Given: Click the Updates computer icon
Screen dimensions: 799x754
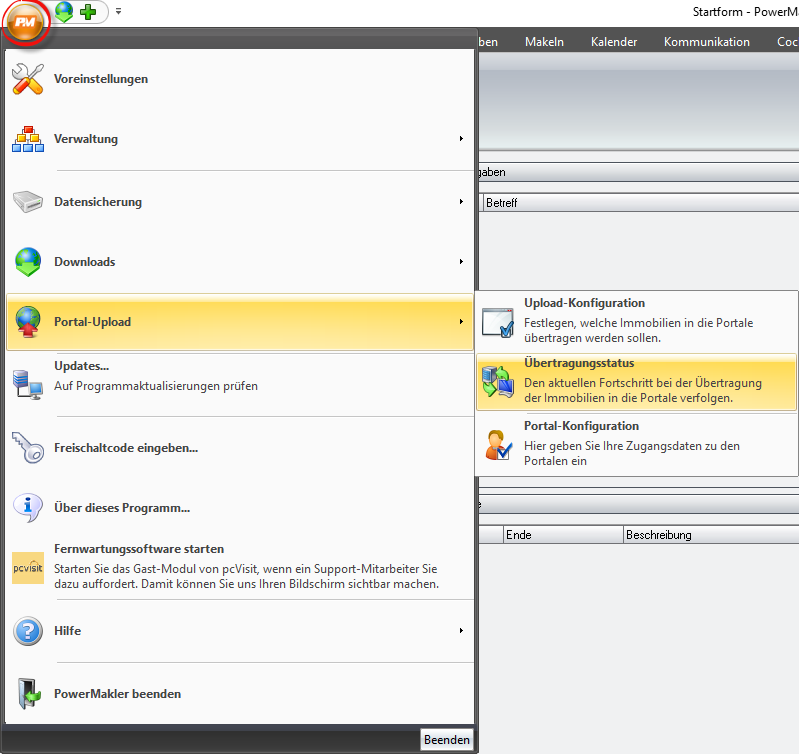Looking at the screenshot, I should pyautogui.click(x=28, y=385).
